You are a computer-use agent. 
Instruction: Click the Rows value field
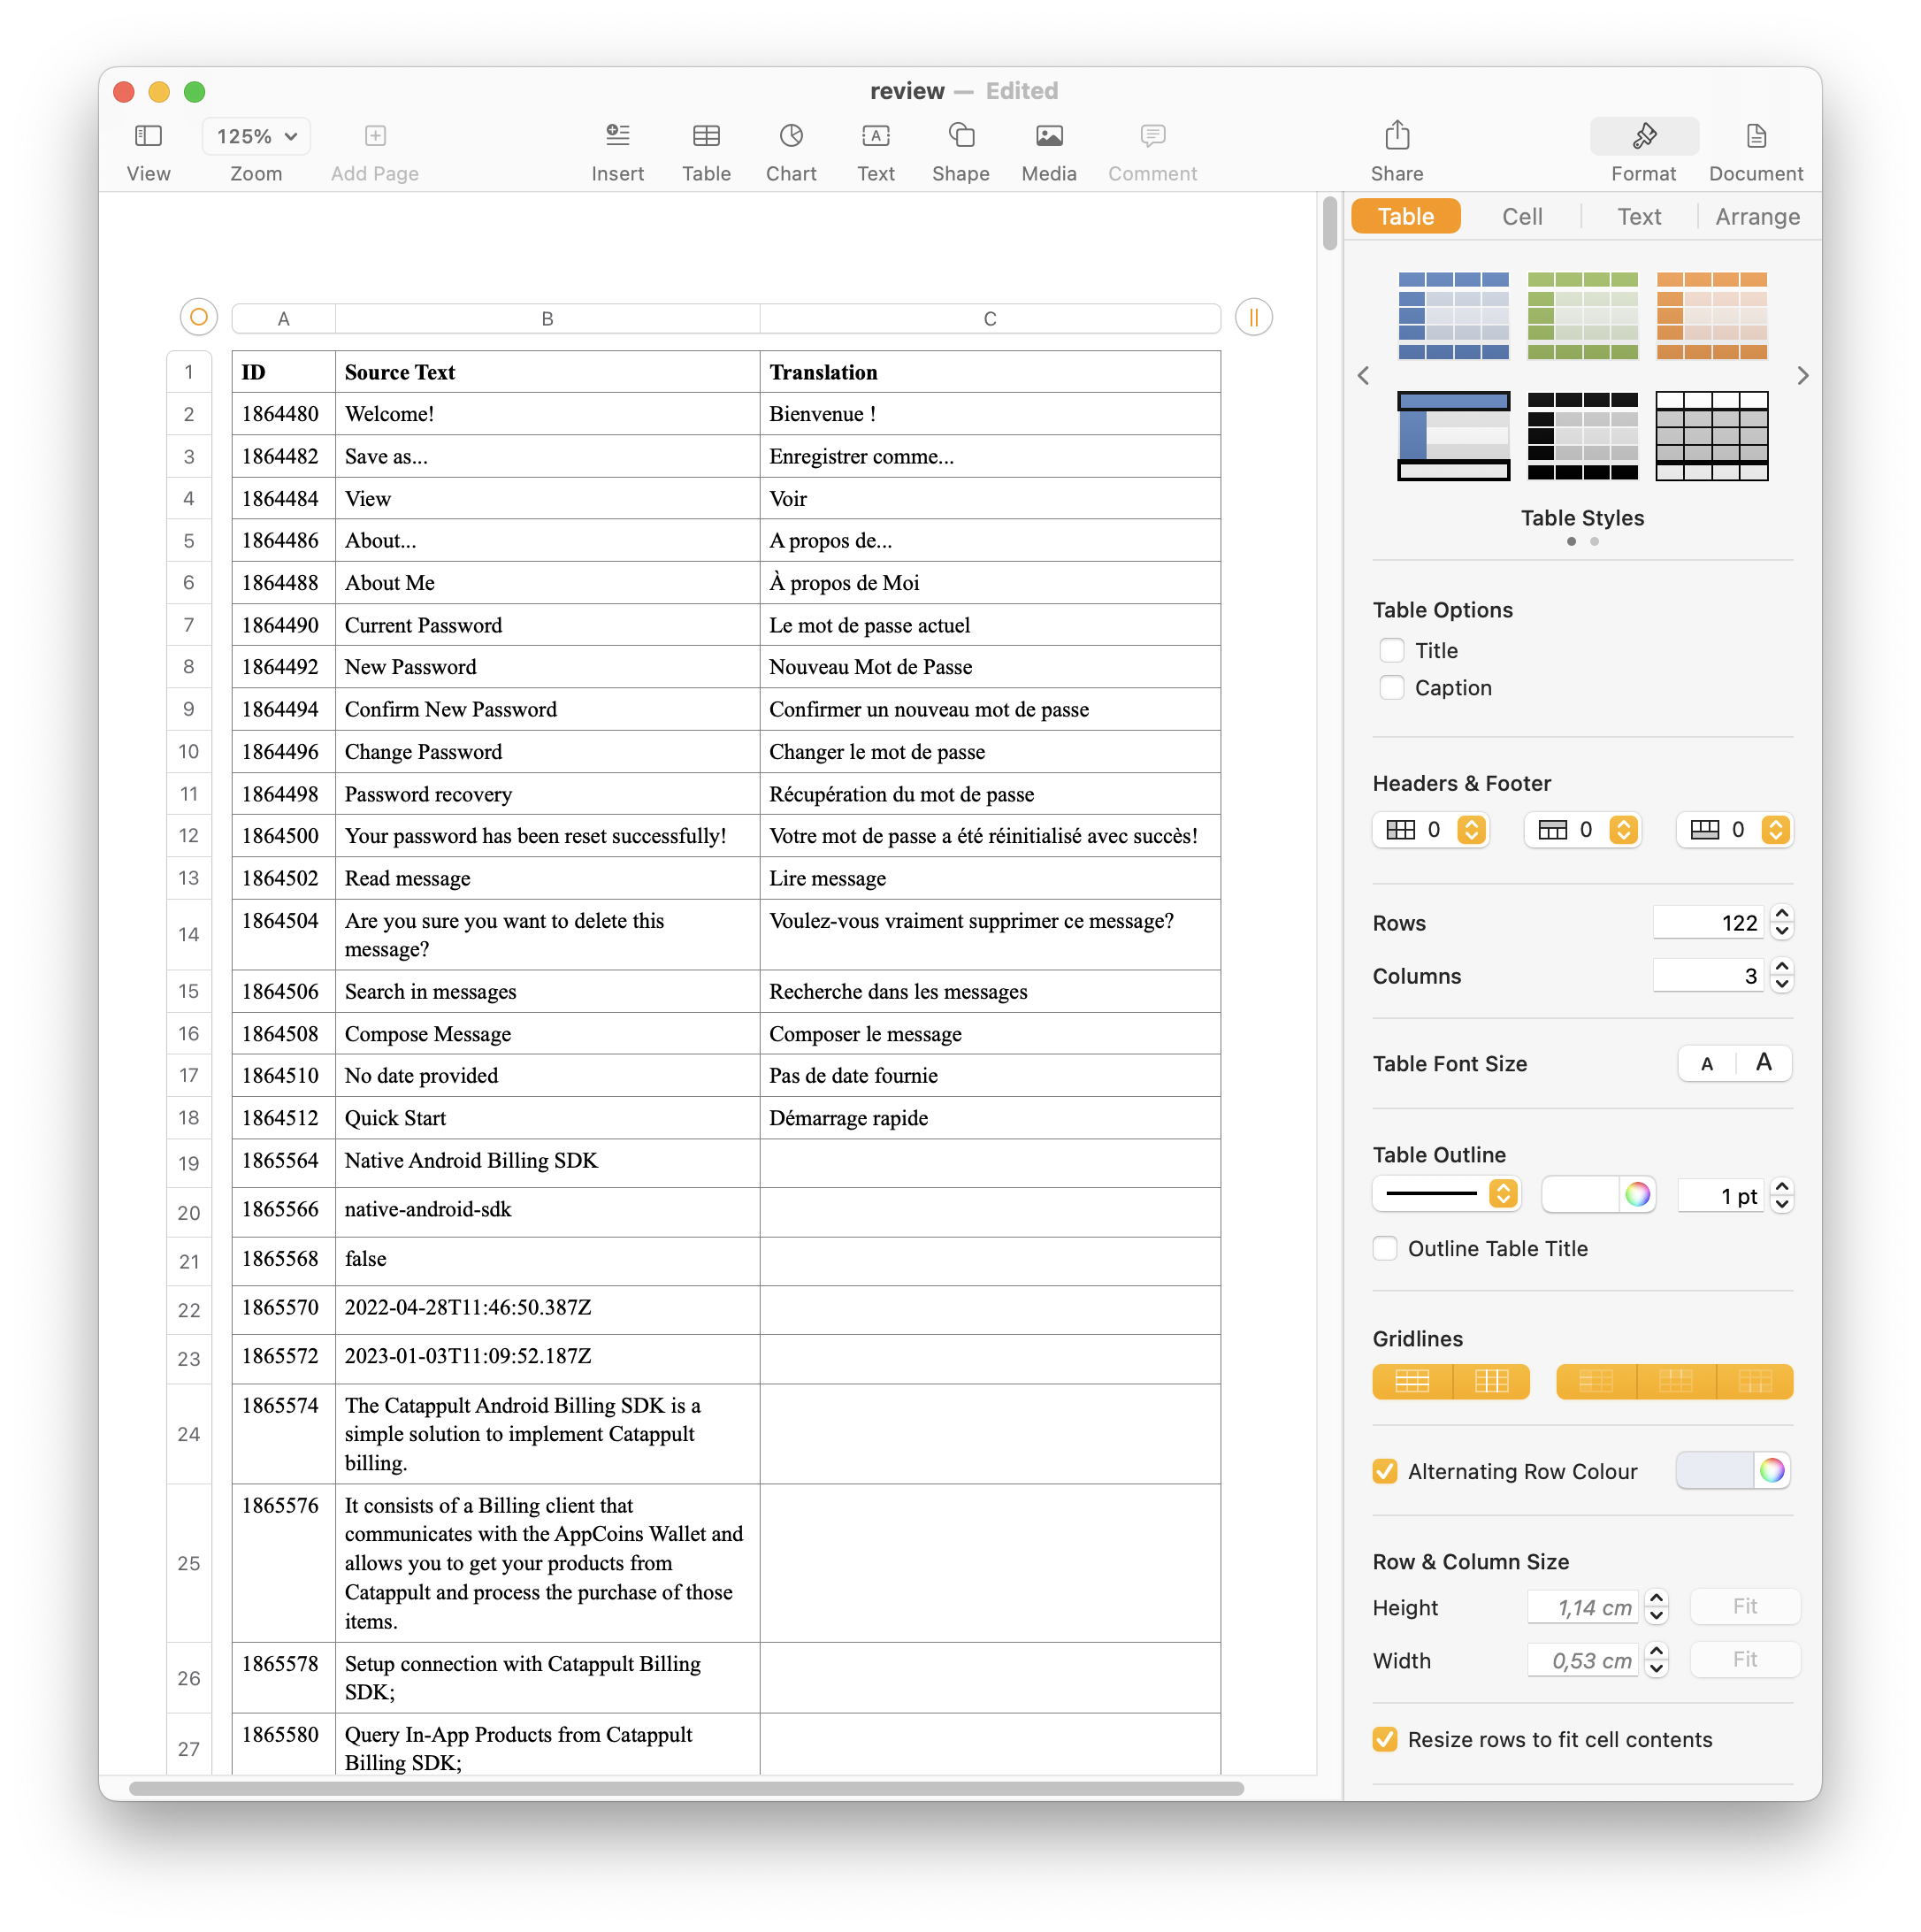pyautogui.click(x=1710, y=922)
